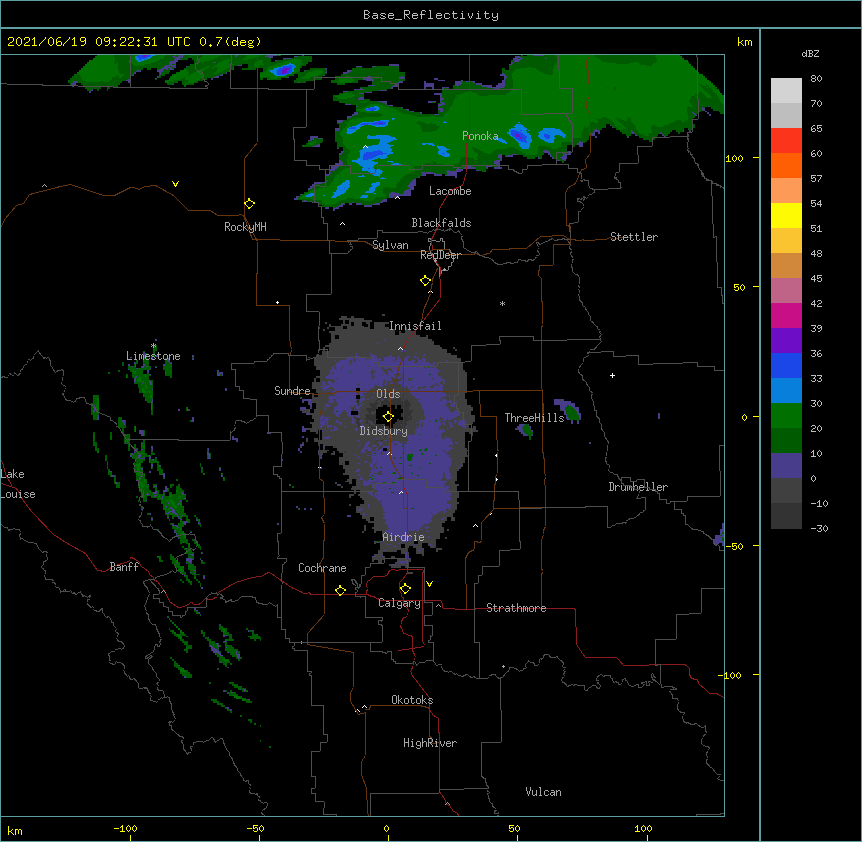Click the ThreeHills town label

[534, 418]
